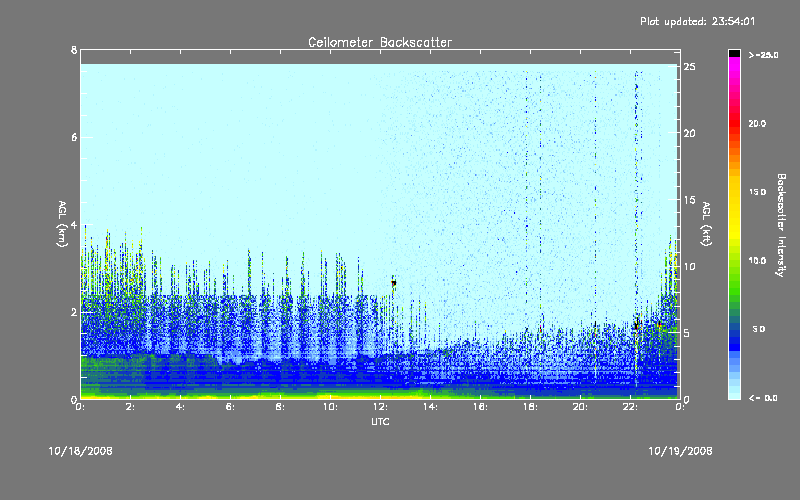Click the '2' km tick label

(x=74, y=312)
